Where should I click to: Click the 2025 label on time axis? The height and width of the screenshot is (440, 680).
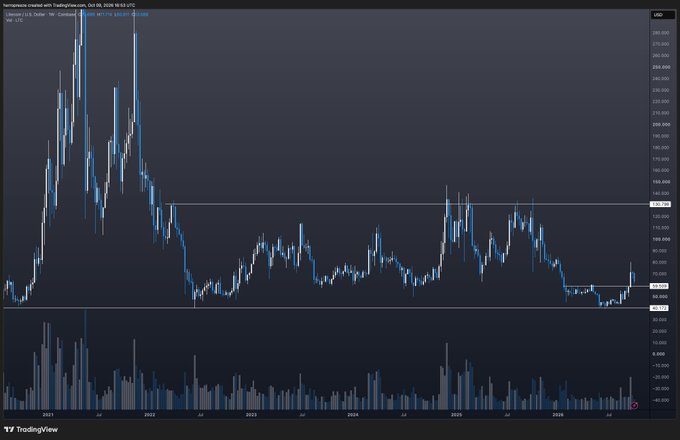(x=456, y=415)
